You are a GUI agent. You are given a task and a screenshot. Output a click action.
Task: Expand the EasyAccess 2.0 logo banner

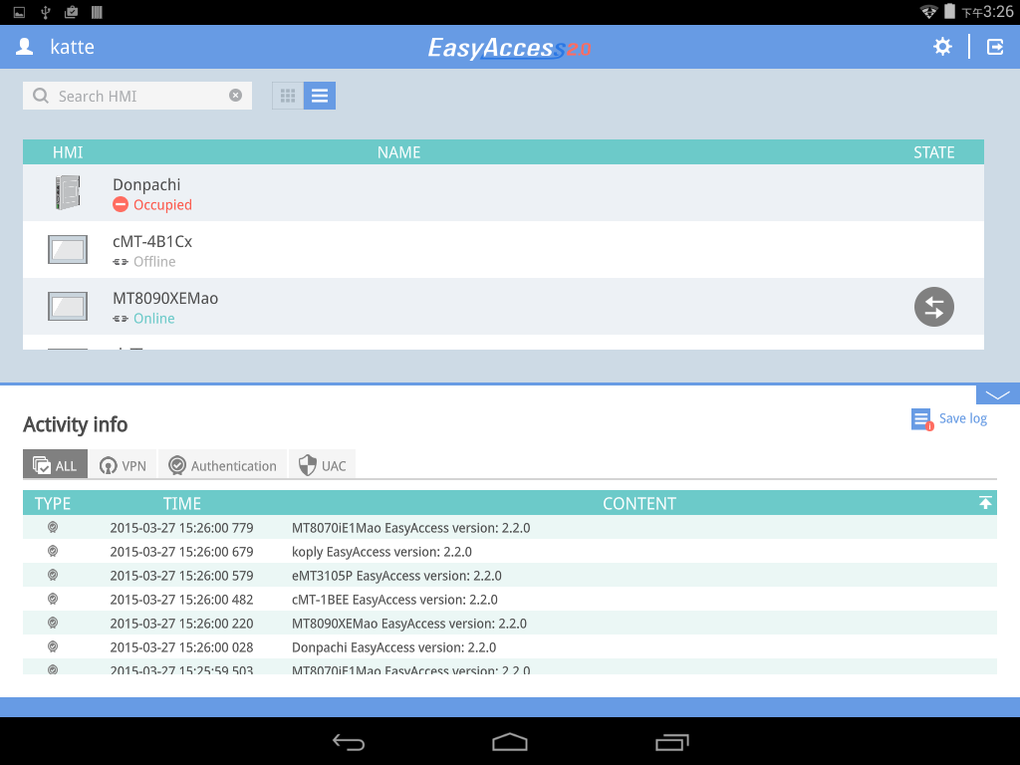coord(508,46)
